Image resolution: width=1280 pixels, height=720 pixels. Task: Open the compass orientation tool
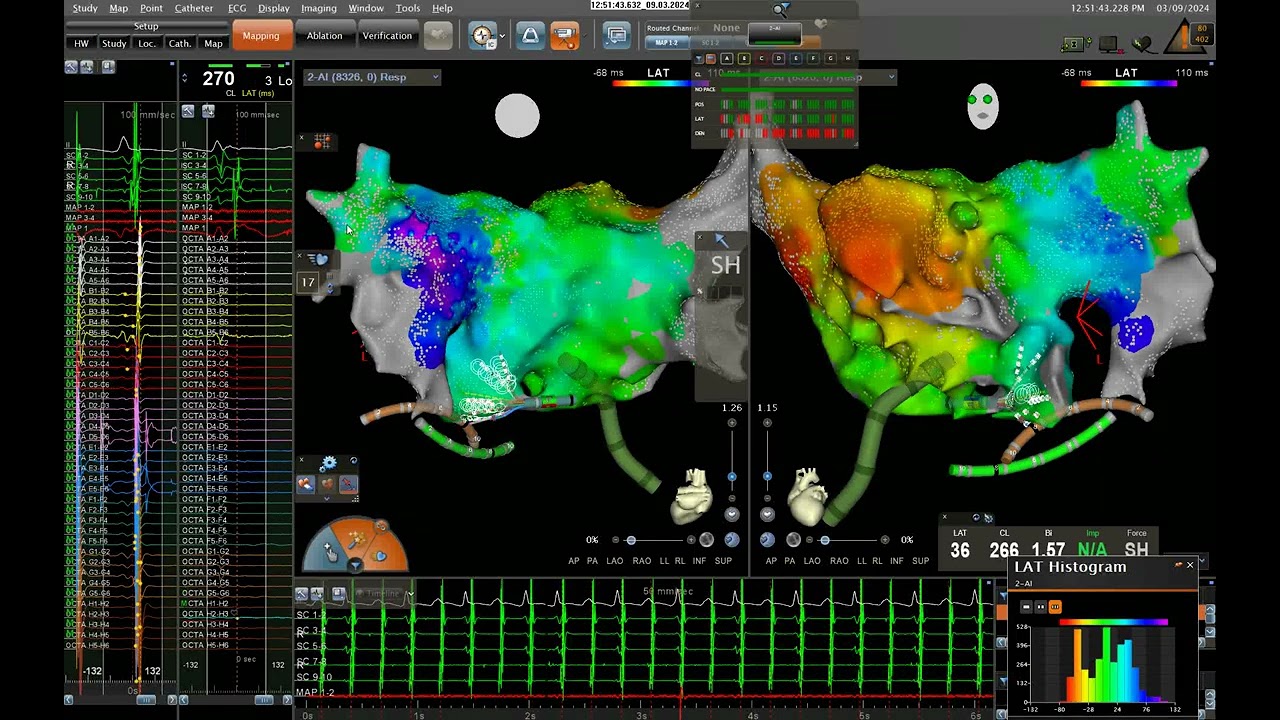coord(483,36)
